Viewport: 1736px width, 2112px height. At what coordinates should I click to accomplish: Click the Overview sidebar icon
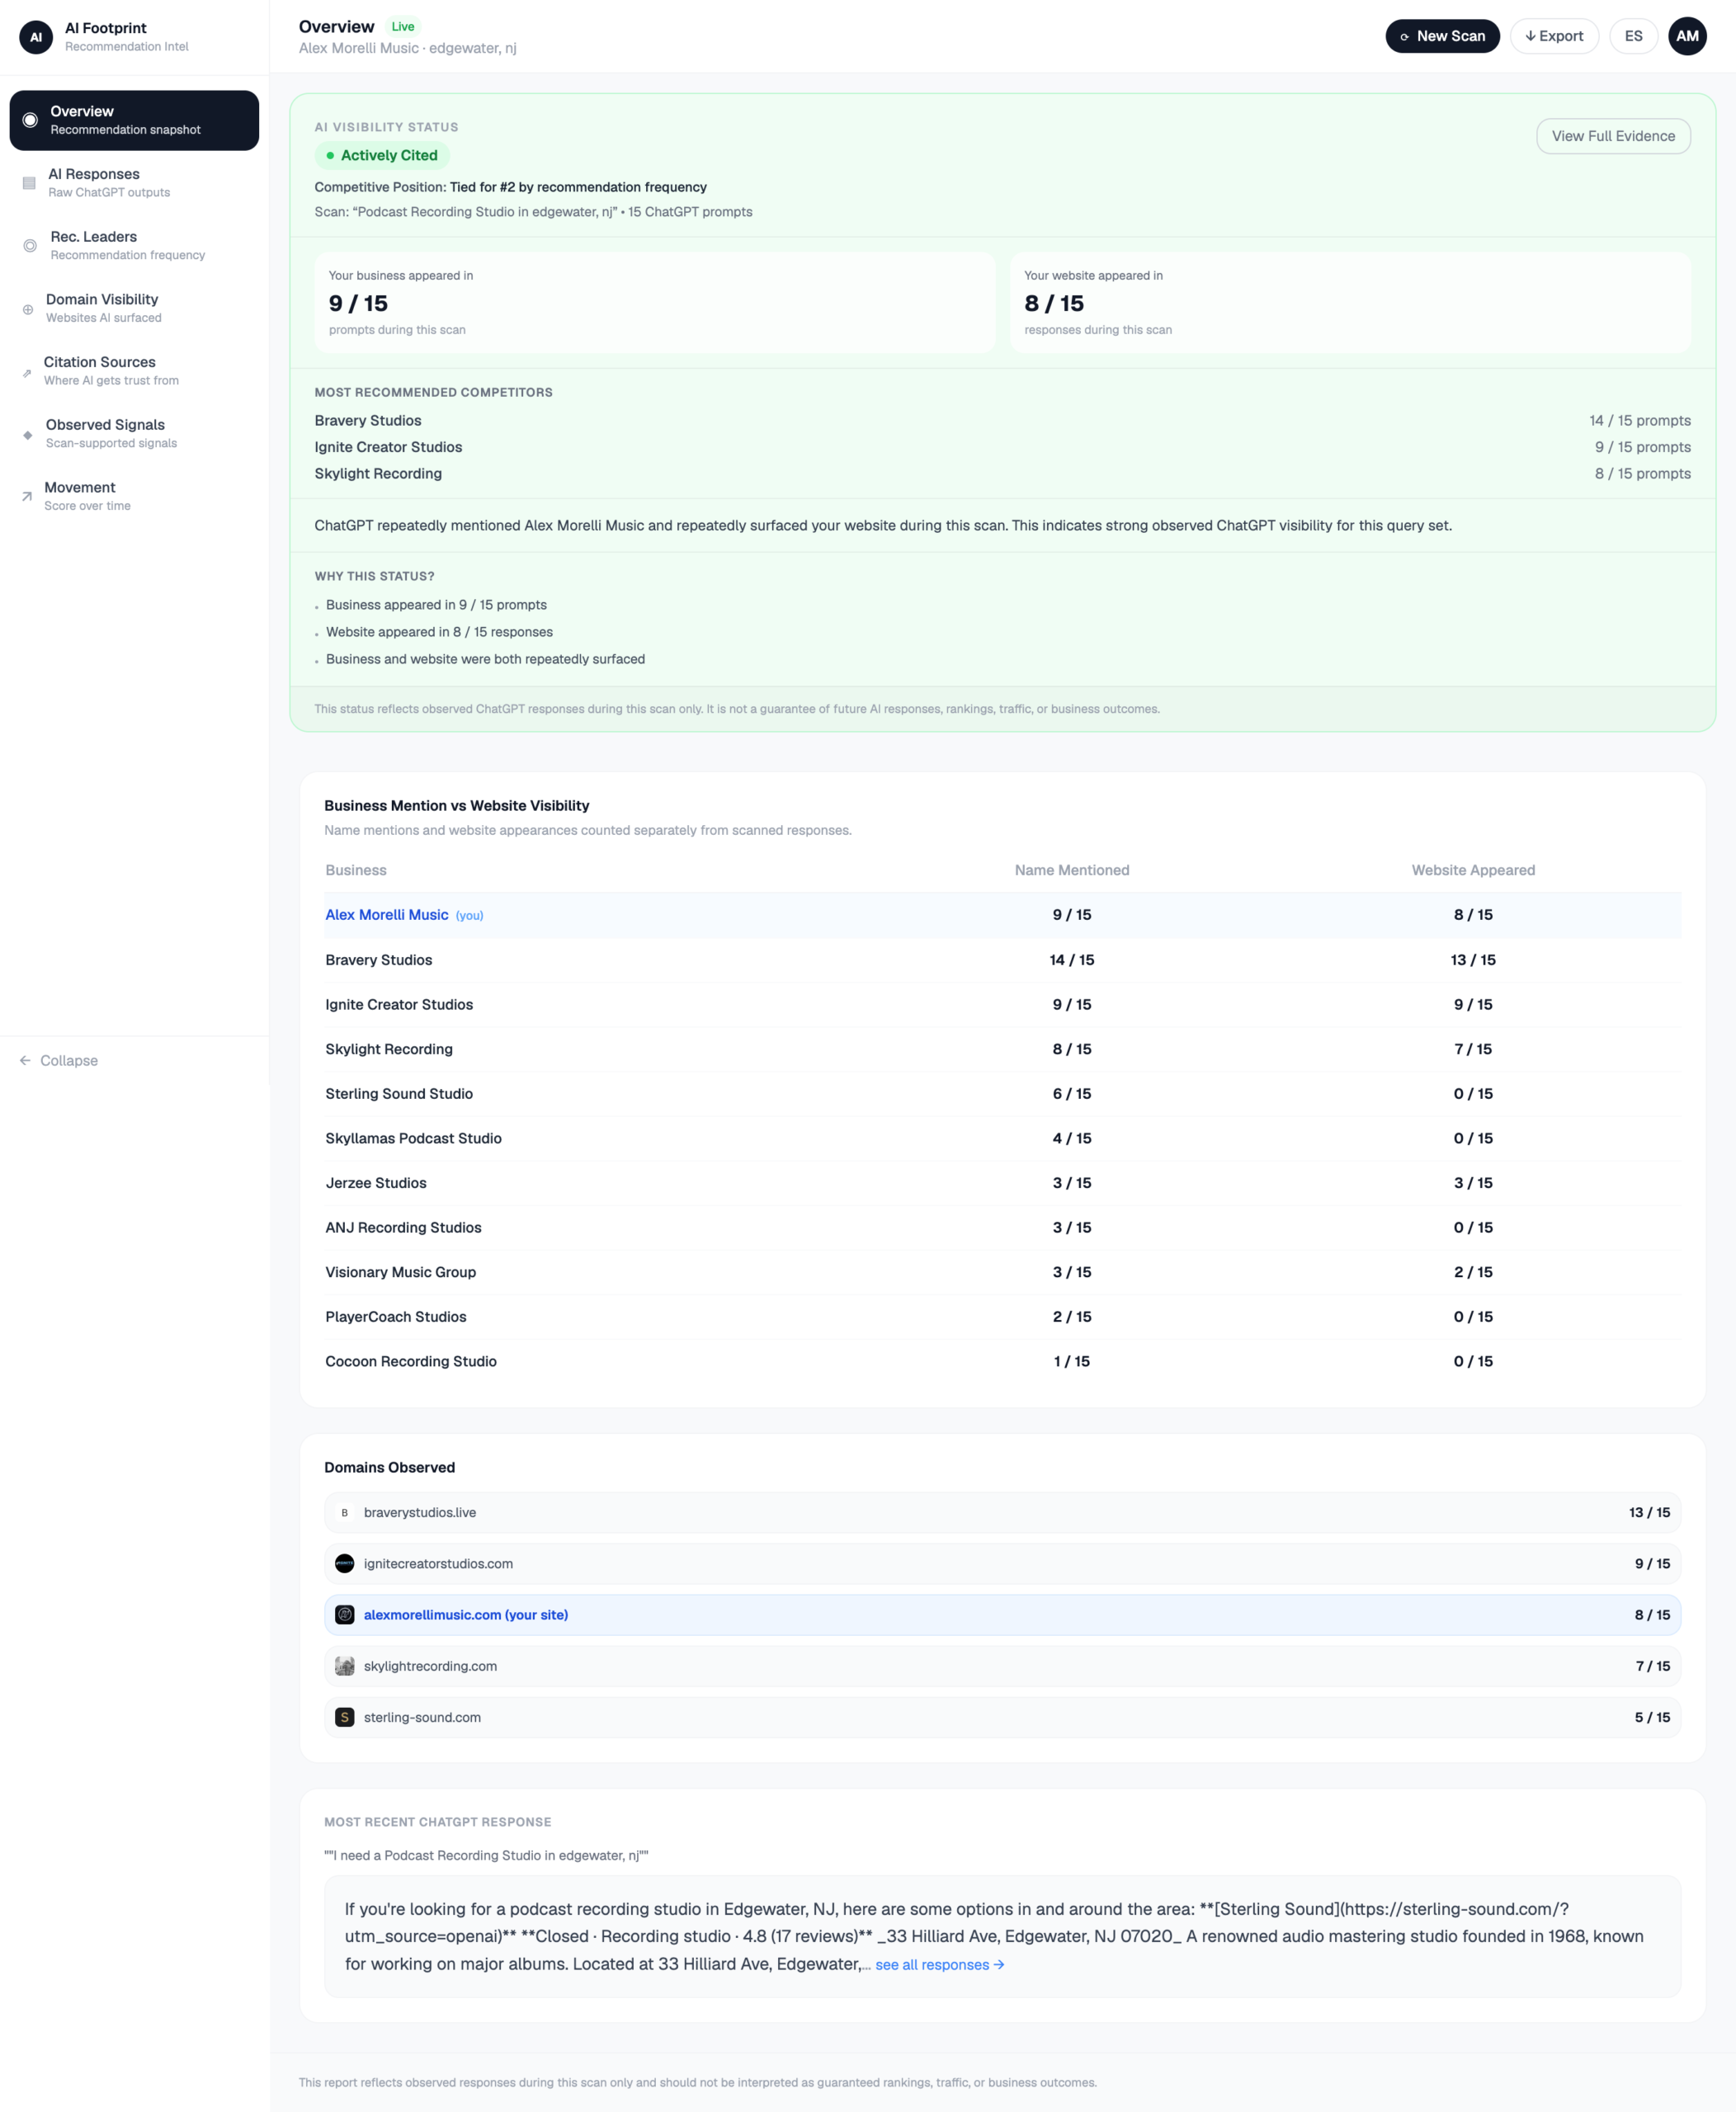30,120
